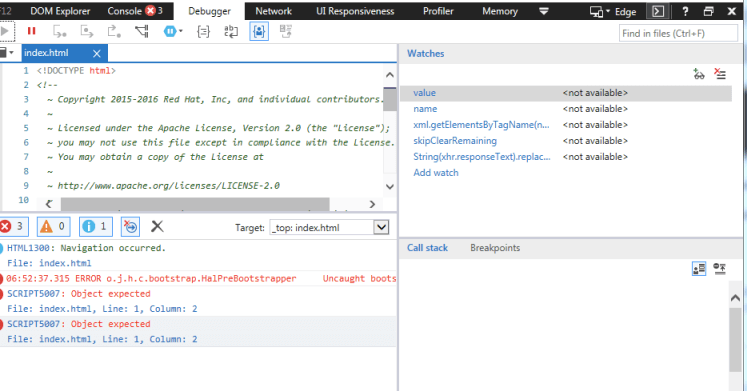Toggle the show library frames icon
Image resolution: width=747 pixels, height=391 pixels.
click(699, 269)
